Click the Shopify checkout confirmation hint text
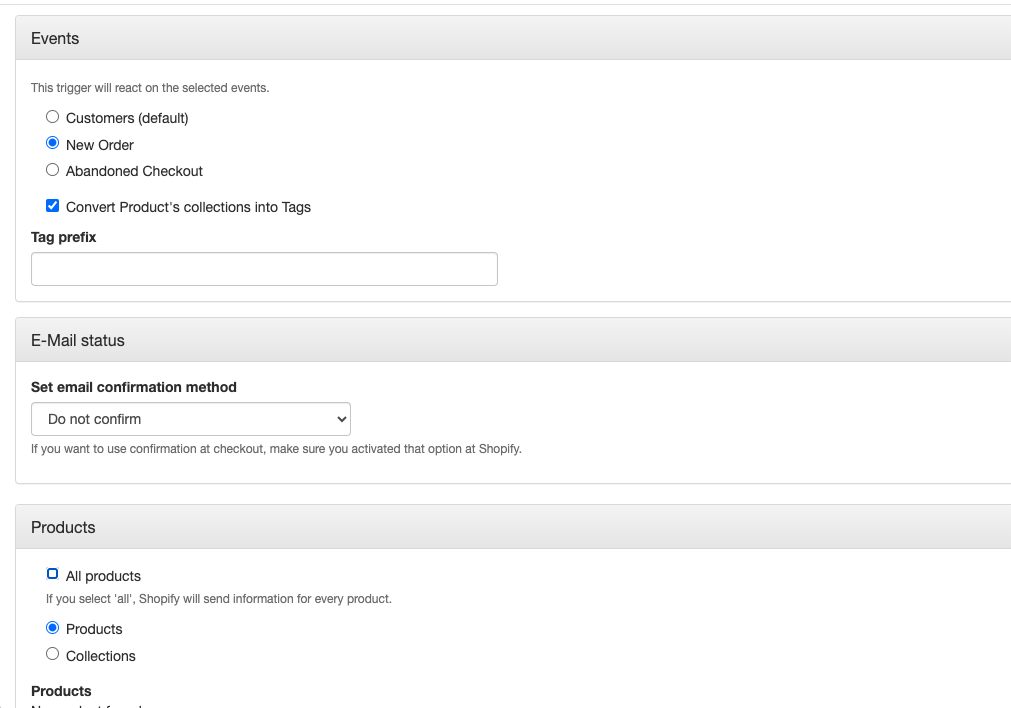 click(x=277, y=449)
